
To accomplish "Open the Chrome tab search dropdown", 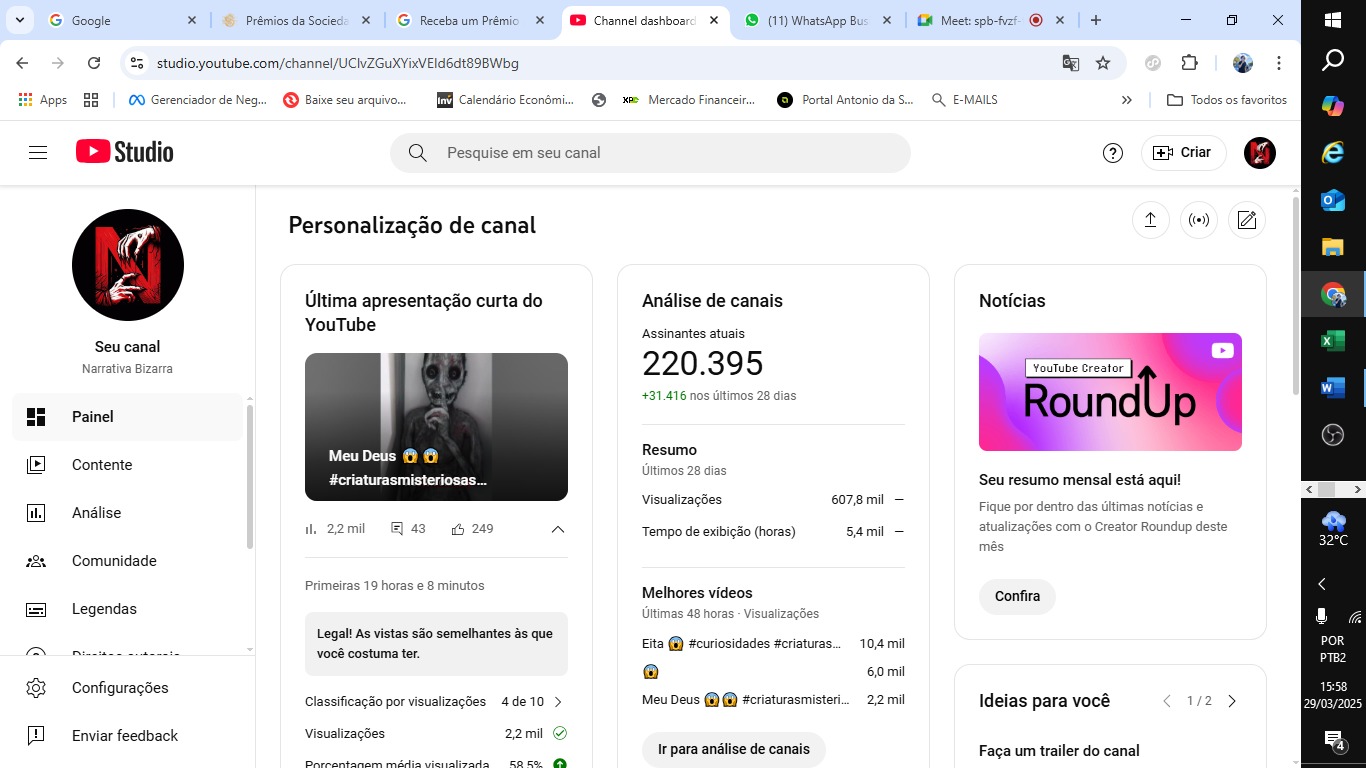I will 19,20.
